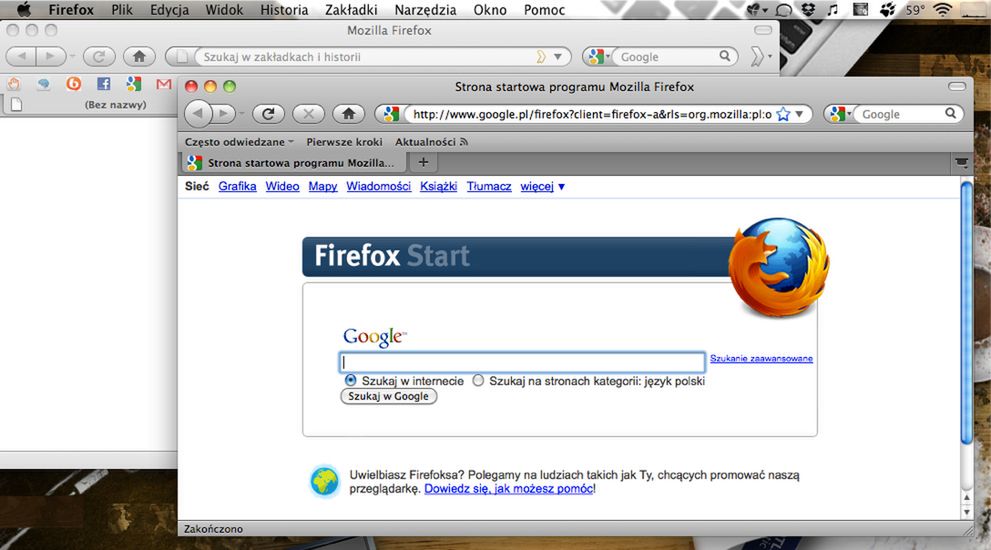Open the Edycja menu
The height and width of the screenshot is (550, 991).
(x=169, y=9)
